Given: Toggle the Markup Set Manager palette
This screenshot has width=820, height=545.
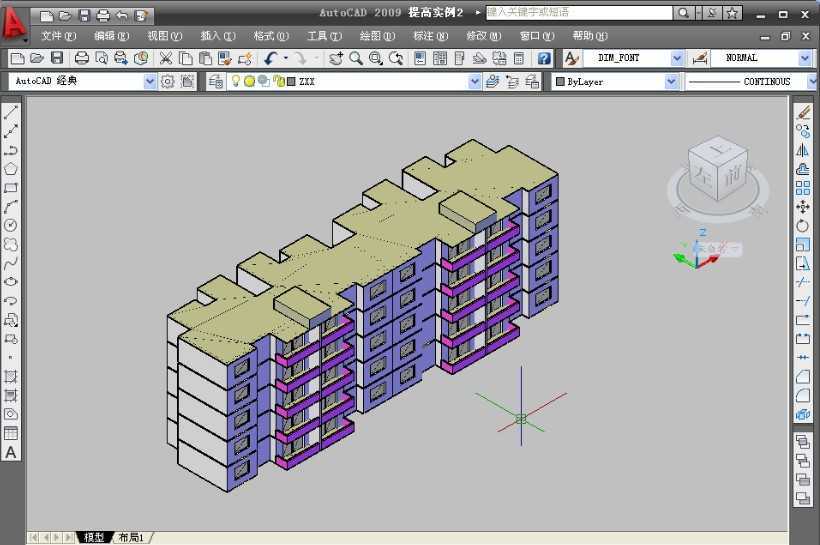Looking at the screenshot, I should (499, 58).
